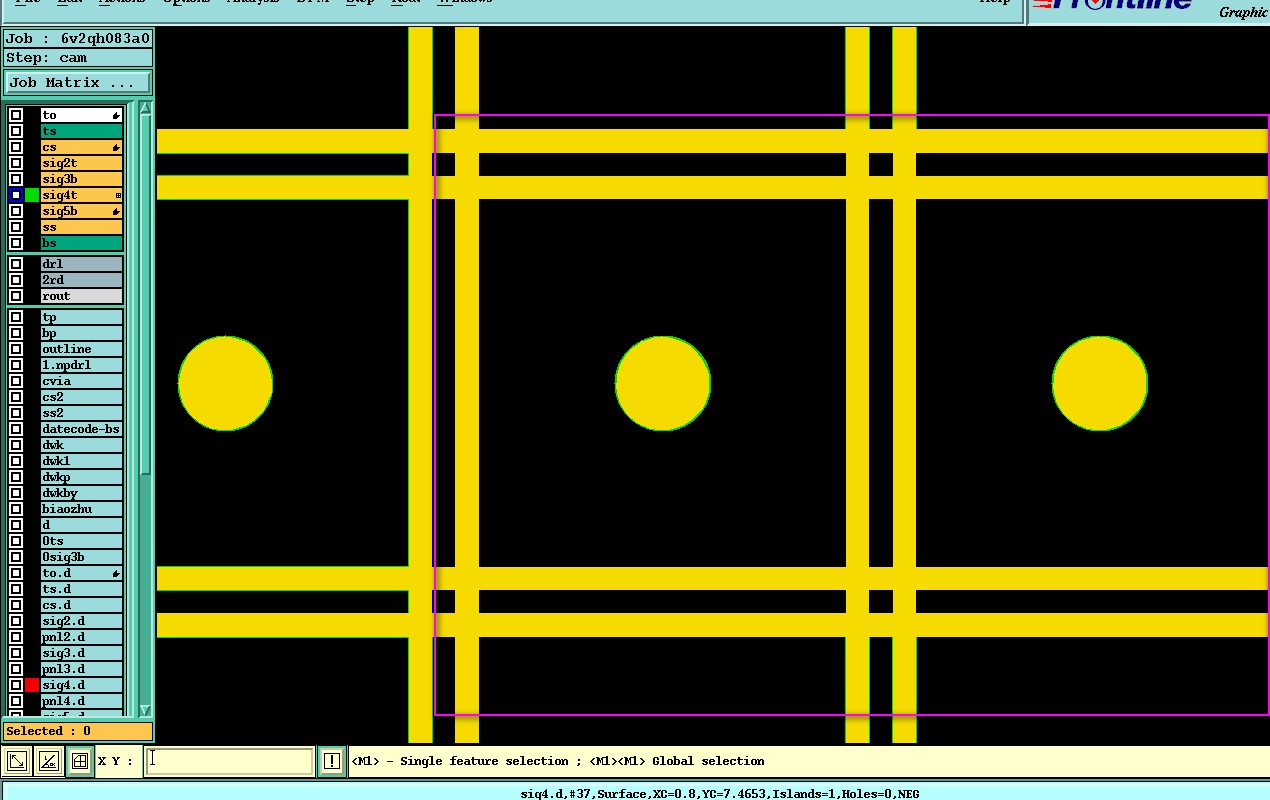Click the exclamation mark button
The height and width of the screenshot is (800, 1270).
(x=332, y=761)
